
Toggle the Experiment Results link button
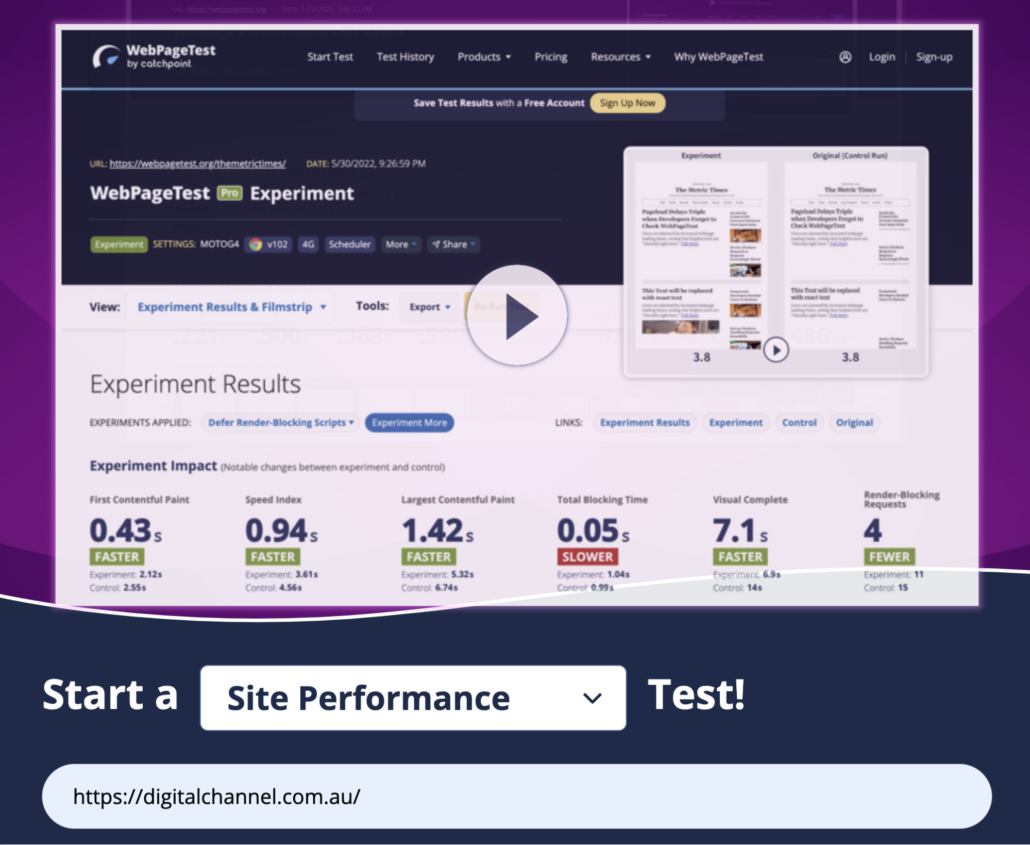tap(645, 423)
